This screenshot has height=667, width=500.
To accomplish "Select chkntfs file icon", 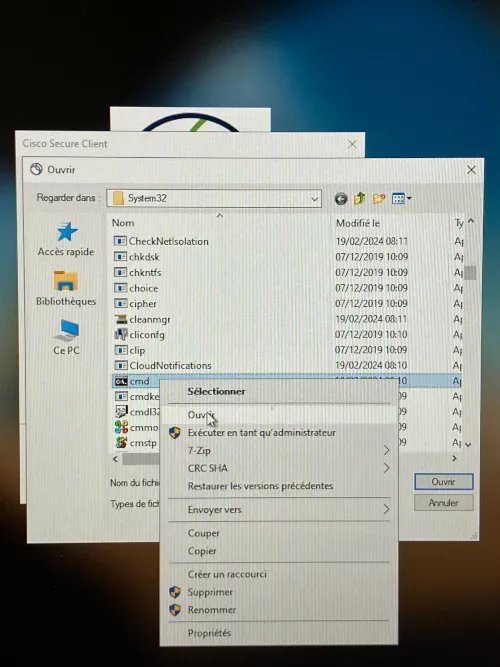I will pyautogui.click(x=120, y=272).
